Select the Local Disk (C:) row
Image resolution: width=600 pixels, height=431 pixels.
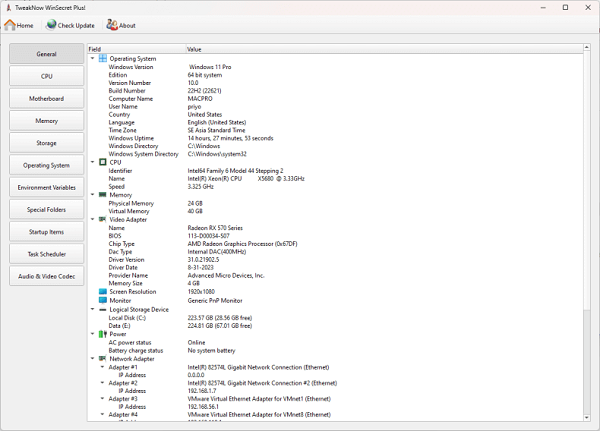335,318
